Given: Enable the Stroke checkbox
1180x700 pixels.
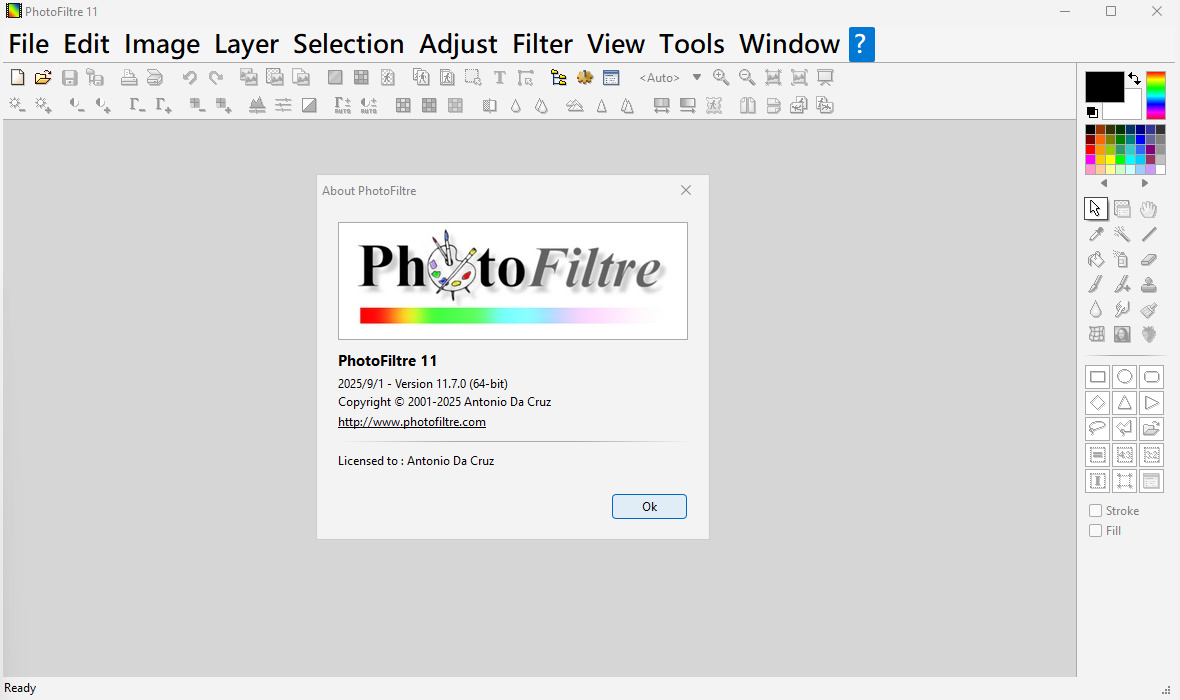Looking at the screenshot, I should pos(1096,511).
